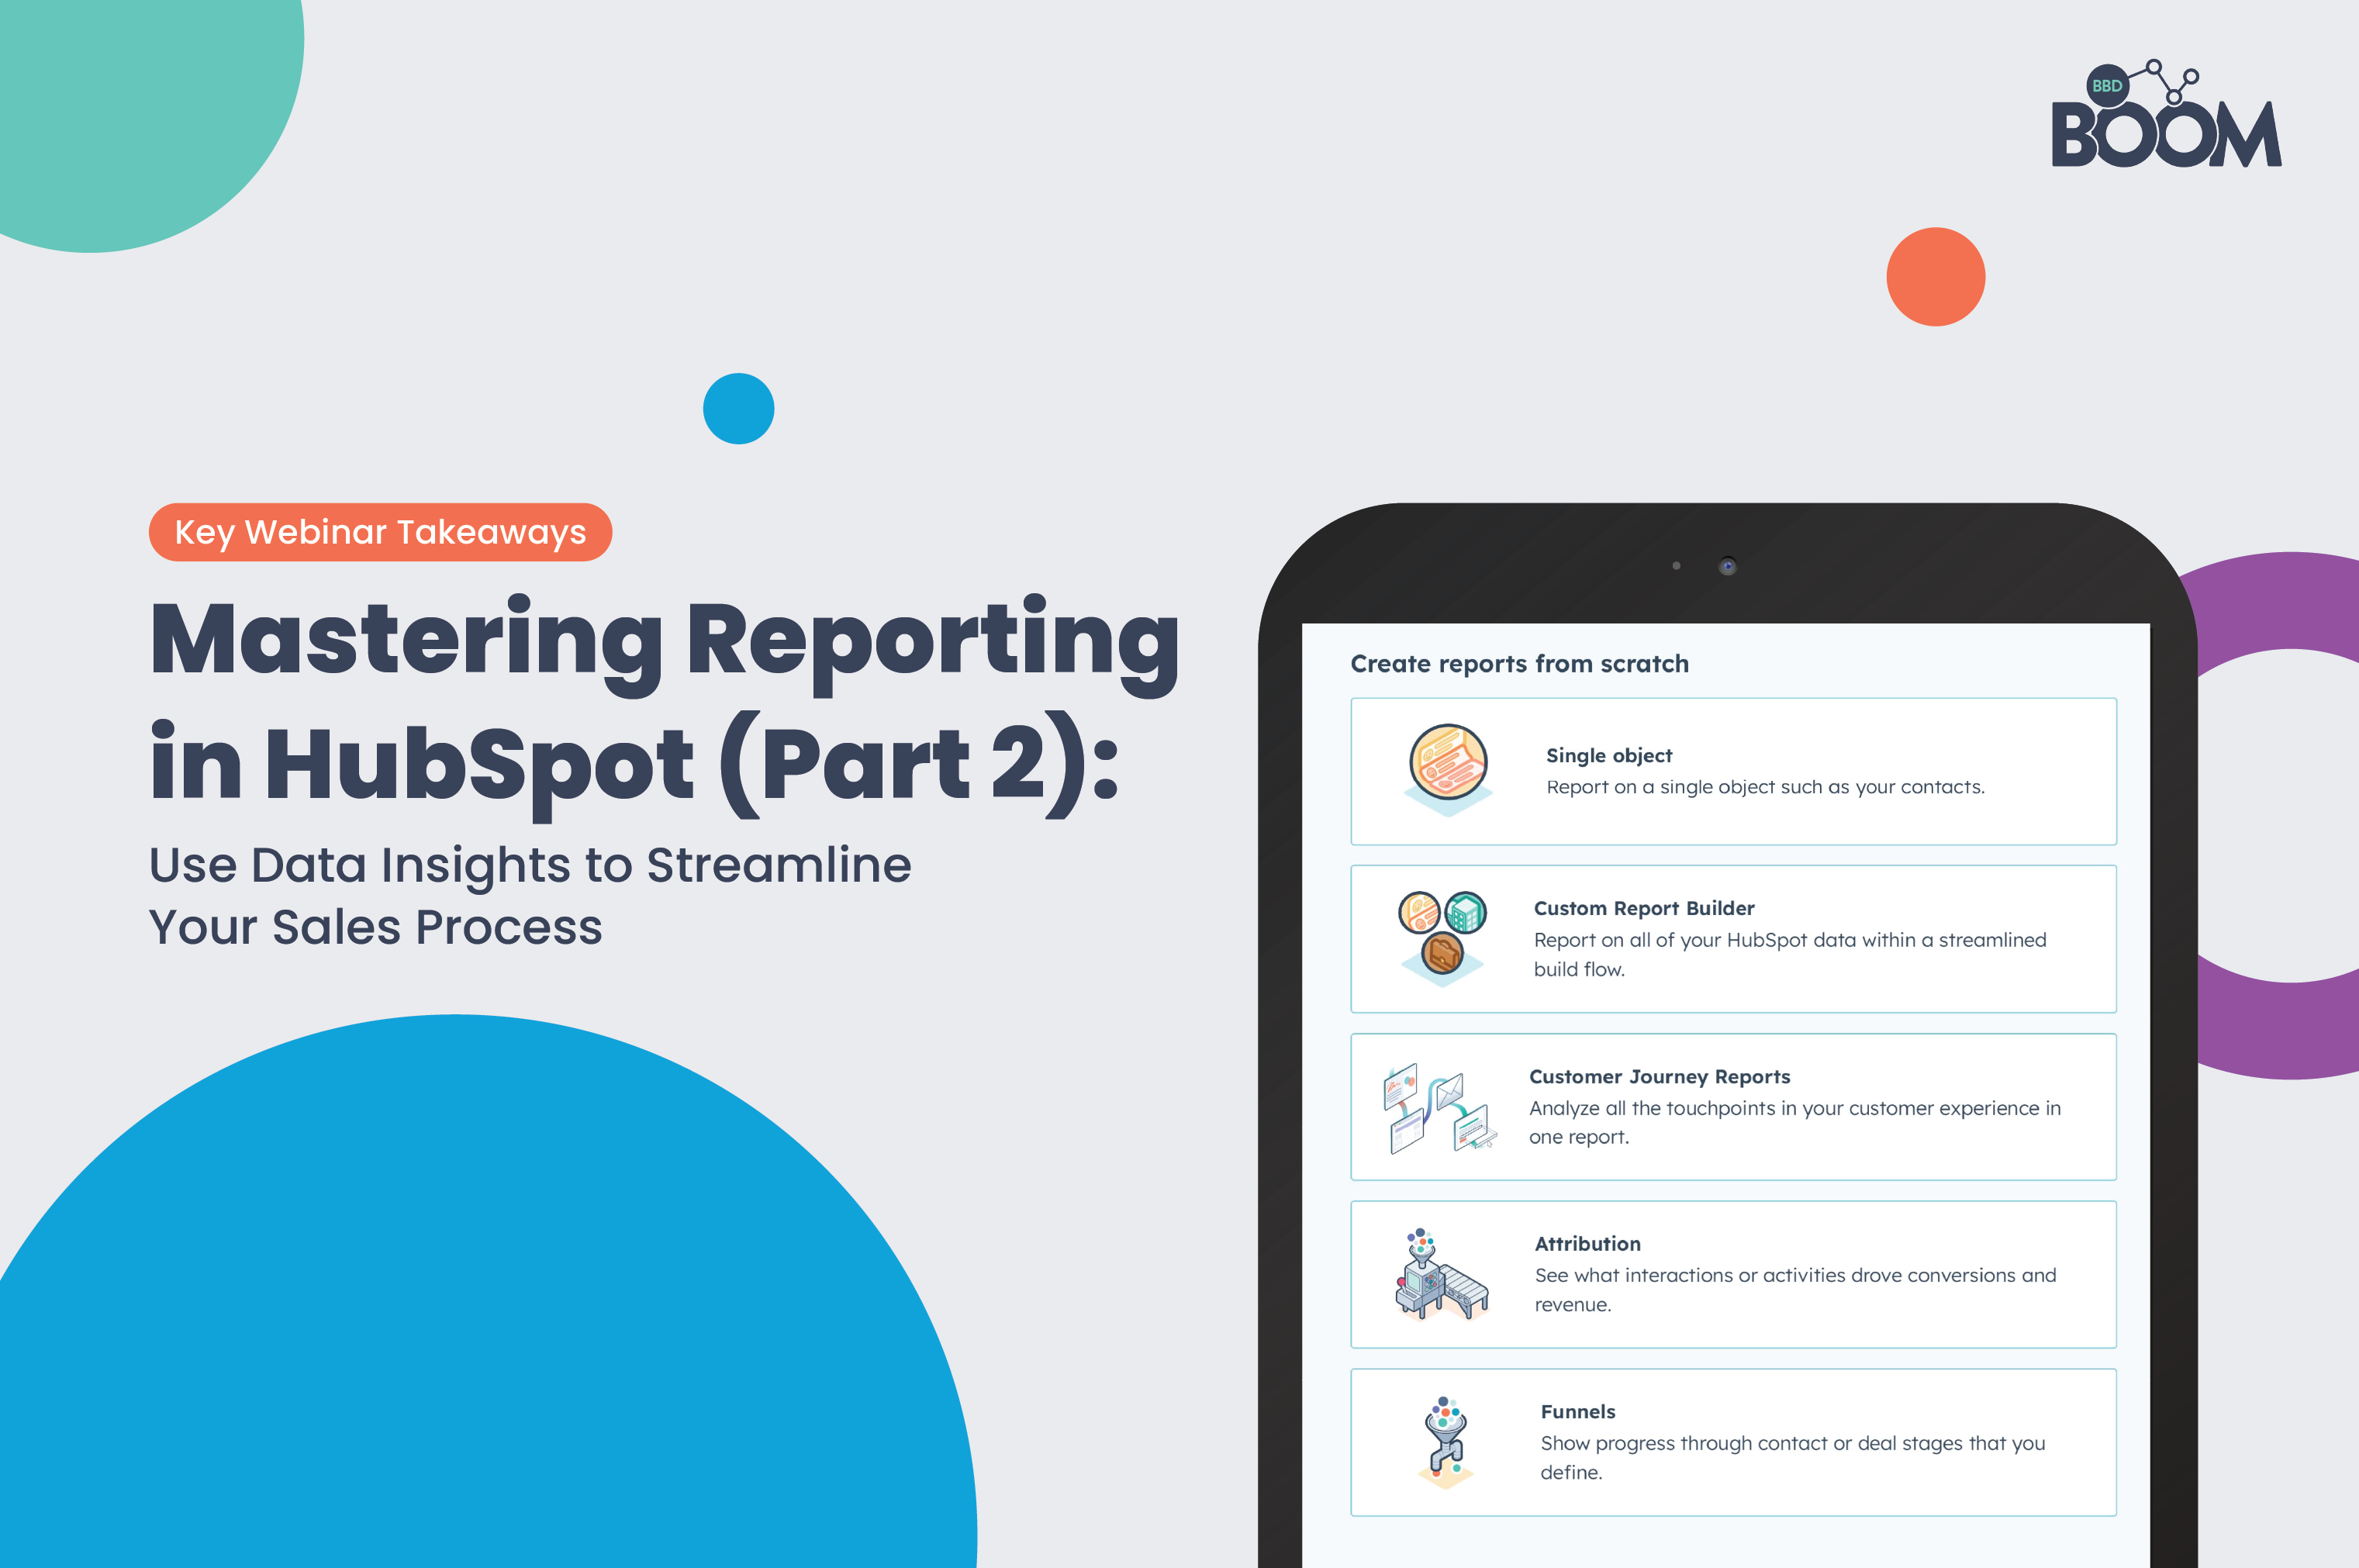Click the Customer Journey Reports icon
The height and width of the screenshot is (1568, 2359).
1439,1108
